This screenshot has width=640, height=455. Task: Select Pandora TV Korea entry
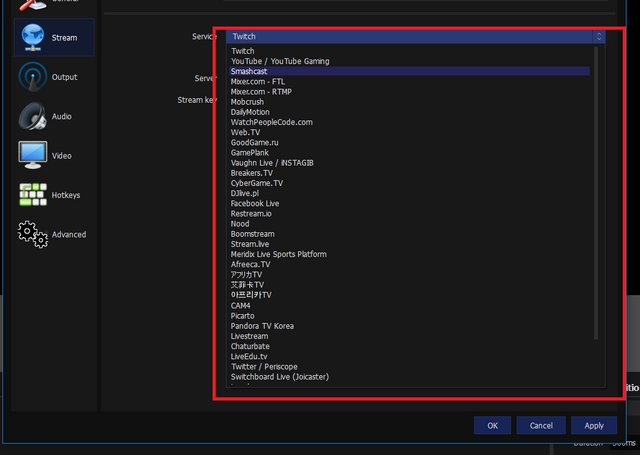coord(409,326)
